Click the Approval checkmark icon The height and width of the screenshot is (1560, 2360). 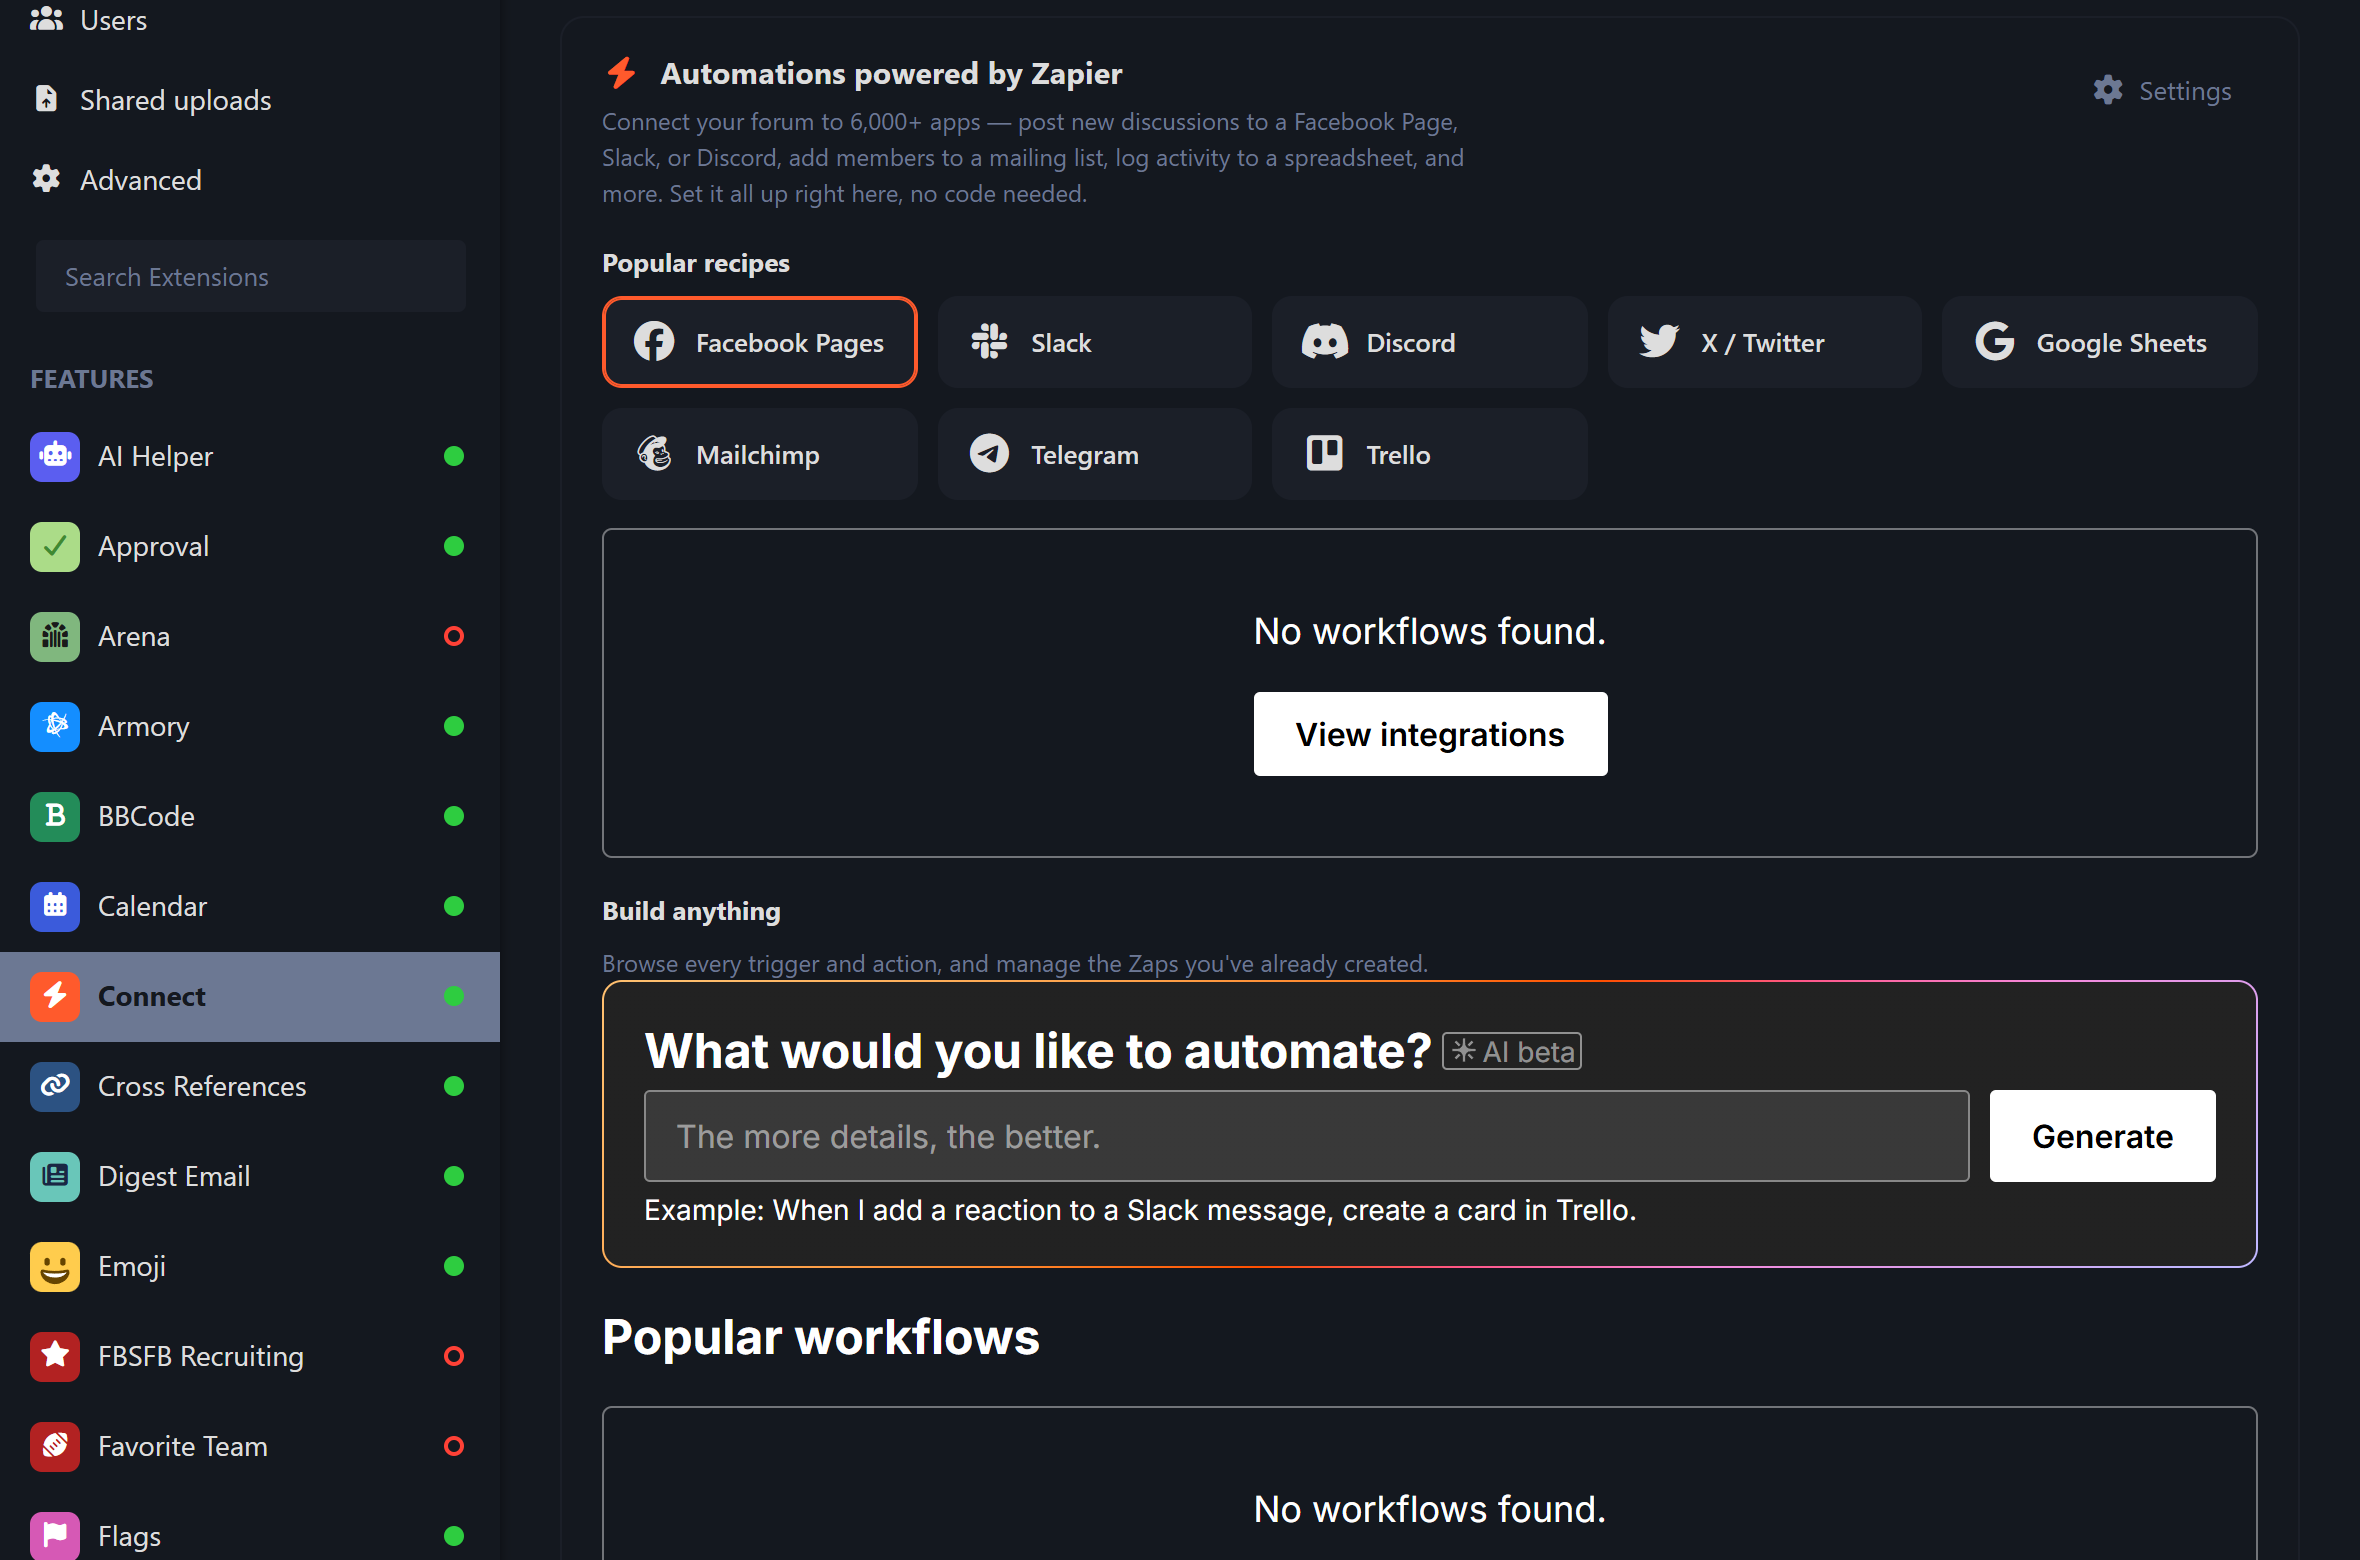(x=55, y=547)
